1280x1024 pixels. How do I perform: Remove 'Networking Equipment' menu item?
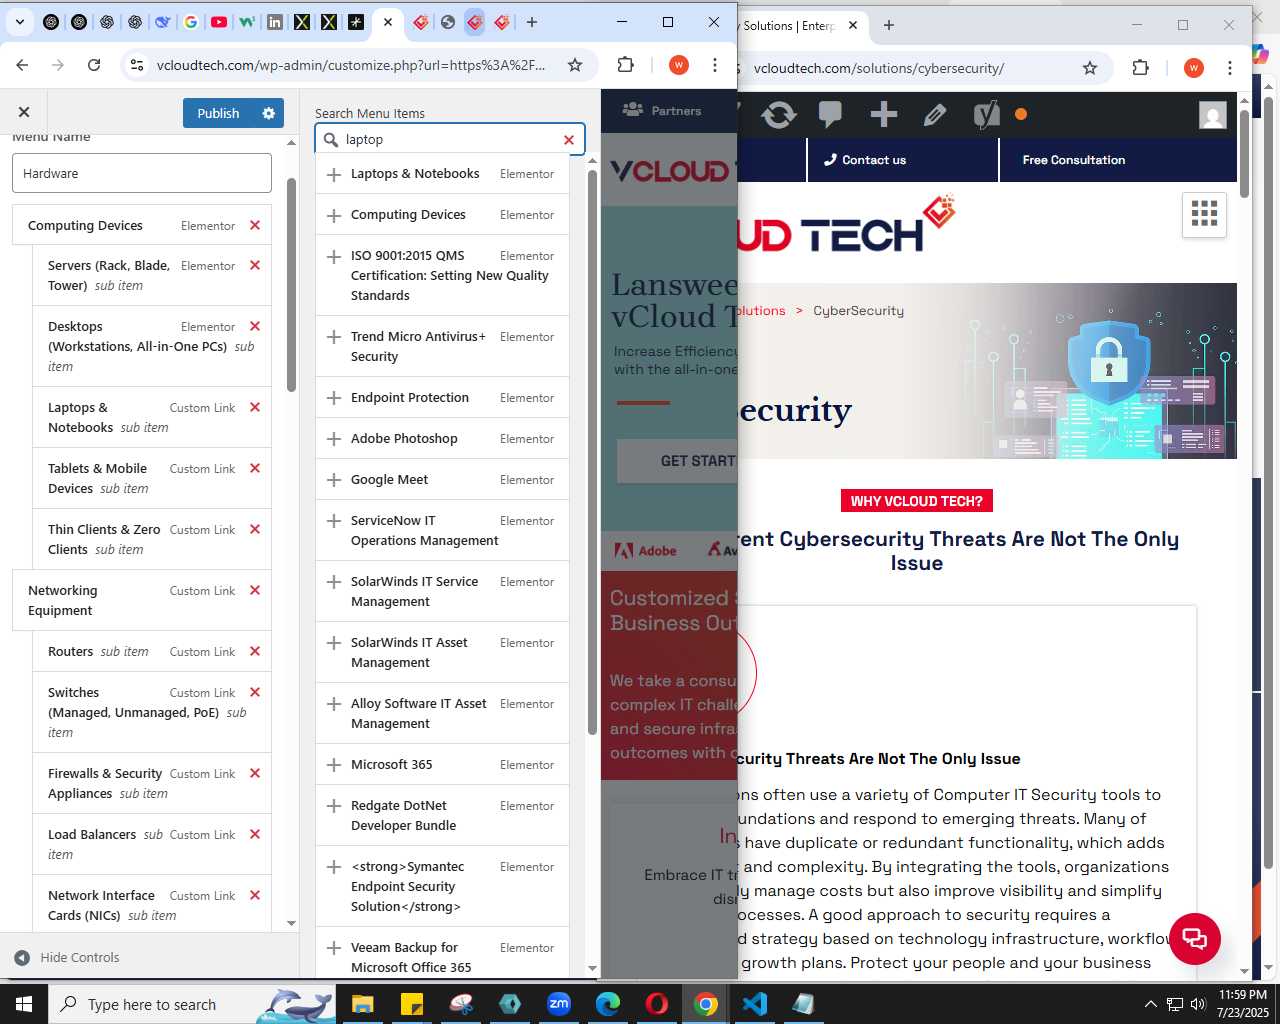point(255,591)
